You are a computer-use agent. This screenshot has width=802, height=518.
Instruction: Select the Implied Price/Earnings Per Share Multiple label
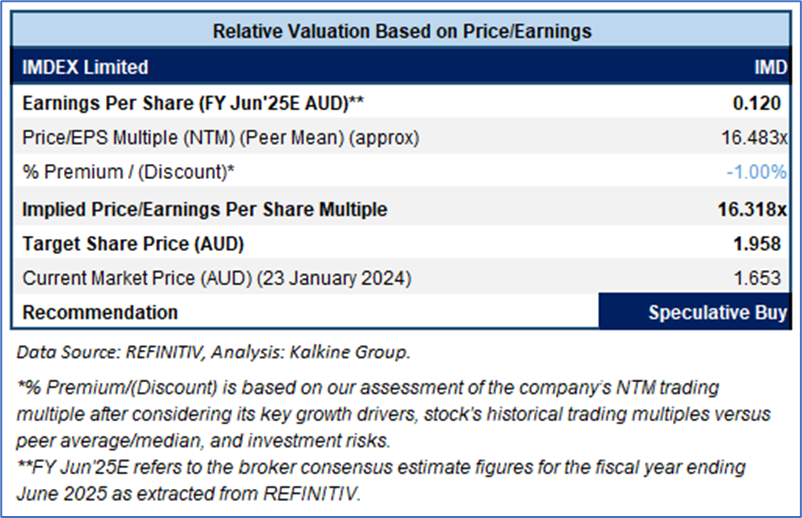(204, 210)
